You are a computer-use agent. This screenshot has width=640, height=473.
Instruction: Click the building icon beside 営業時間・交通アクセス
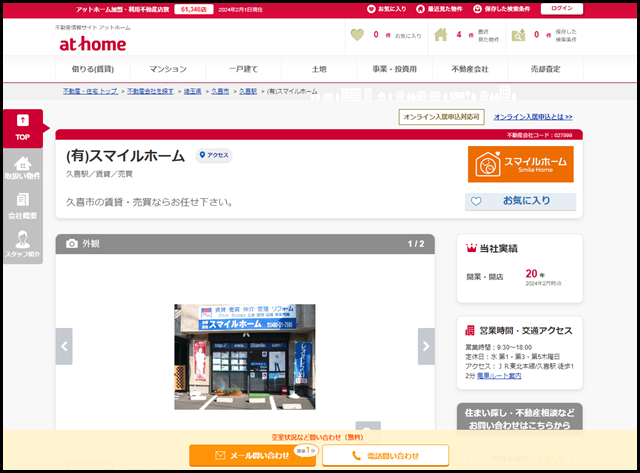point(470,331)
